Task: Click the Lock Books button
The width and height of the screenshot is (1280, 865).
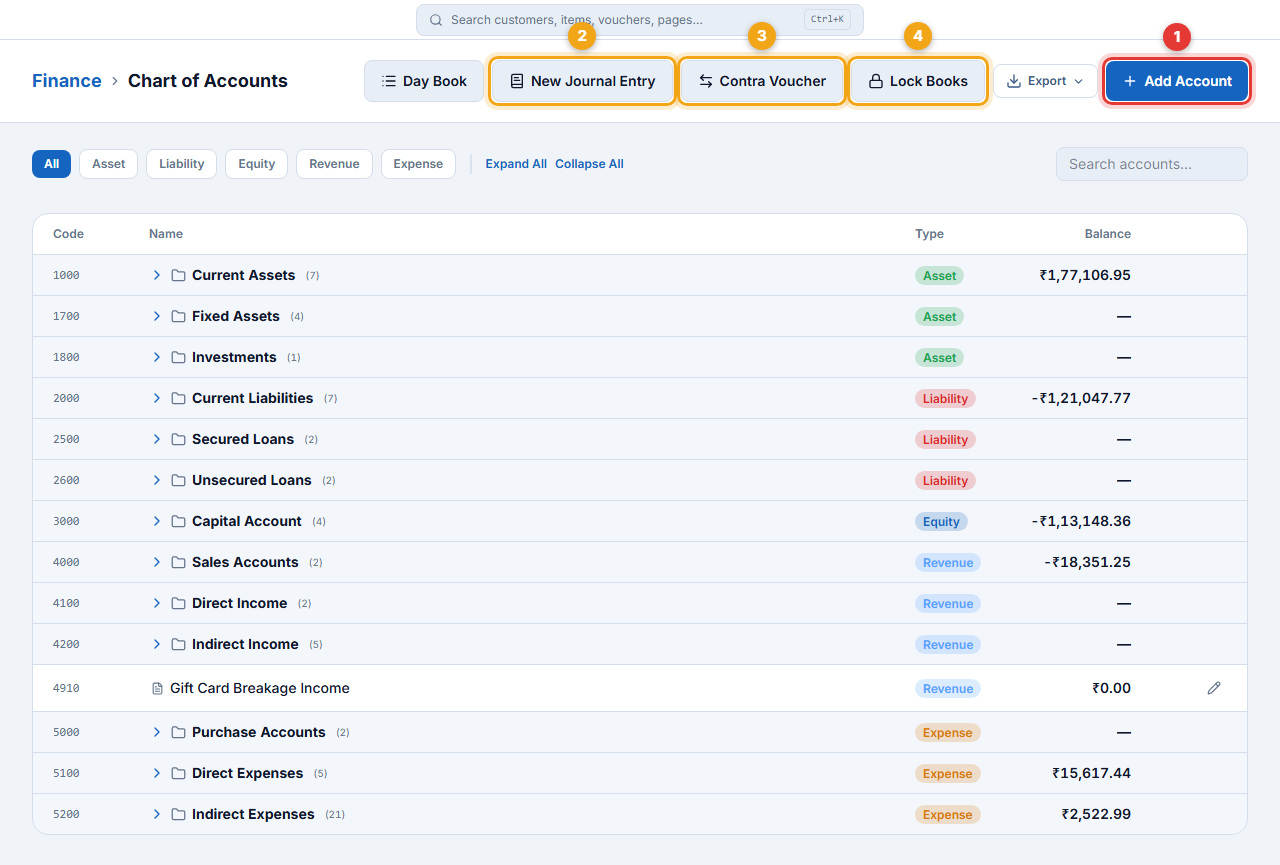Action: (918, 81)
